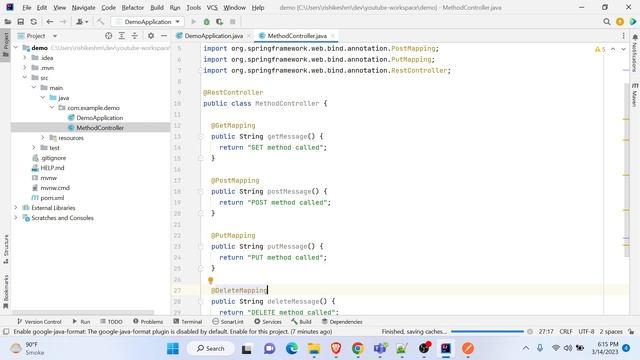The image size is (640, 360).
Task: Toggle the read-only lock in status bar
Action: pyautogui.click(x=631, y=332)
